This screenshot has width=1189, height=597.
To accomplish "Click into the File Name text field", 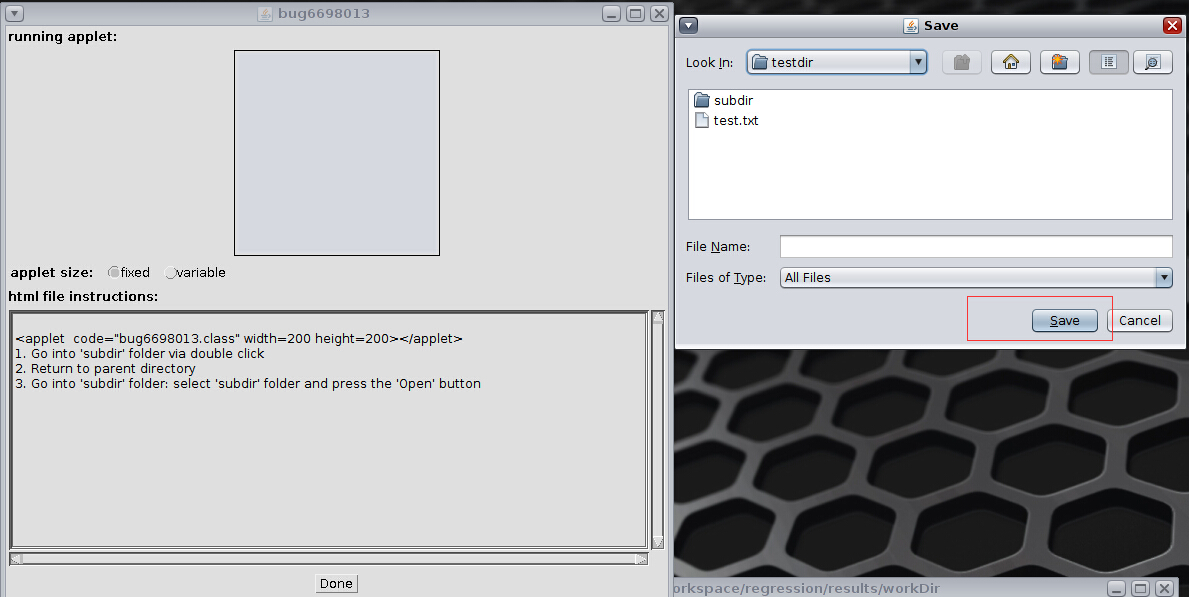I will pyautogui.click(x=975, y=247).
